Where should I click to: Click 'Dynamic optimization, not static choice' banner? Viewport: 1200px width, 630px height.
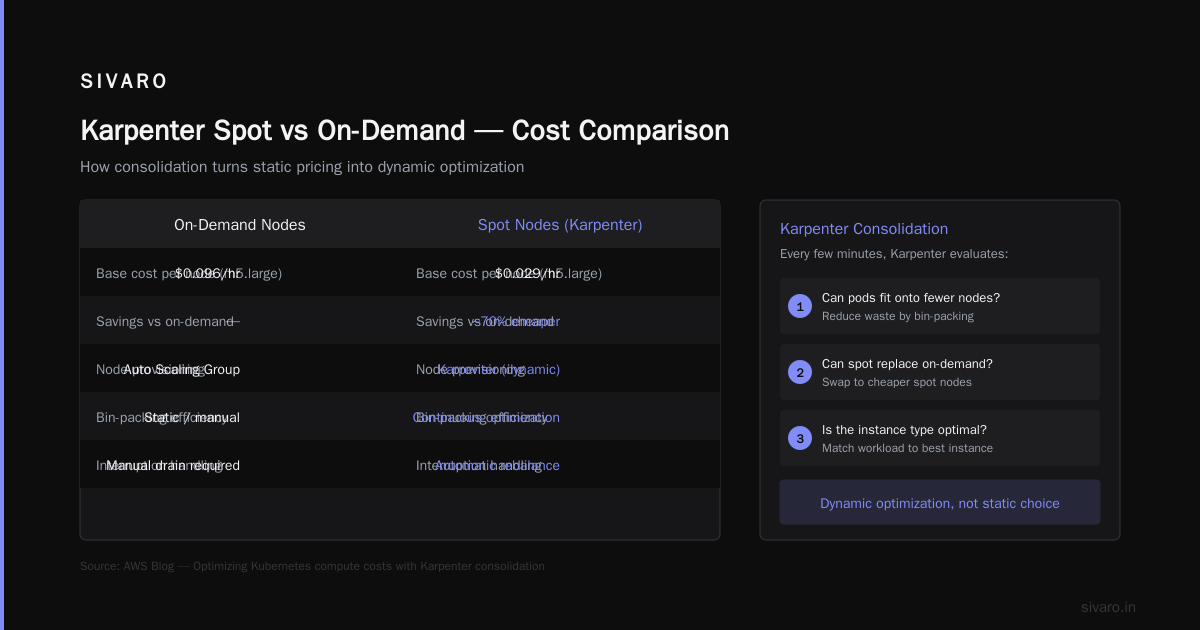940,503
